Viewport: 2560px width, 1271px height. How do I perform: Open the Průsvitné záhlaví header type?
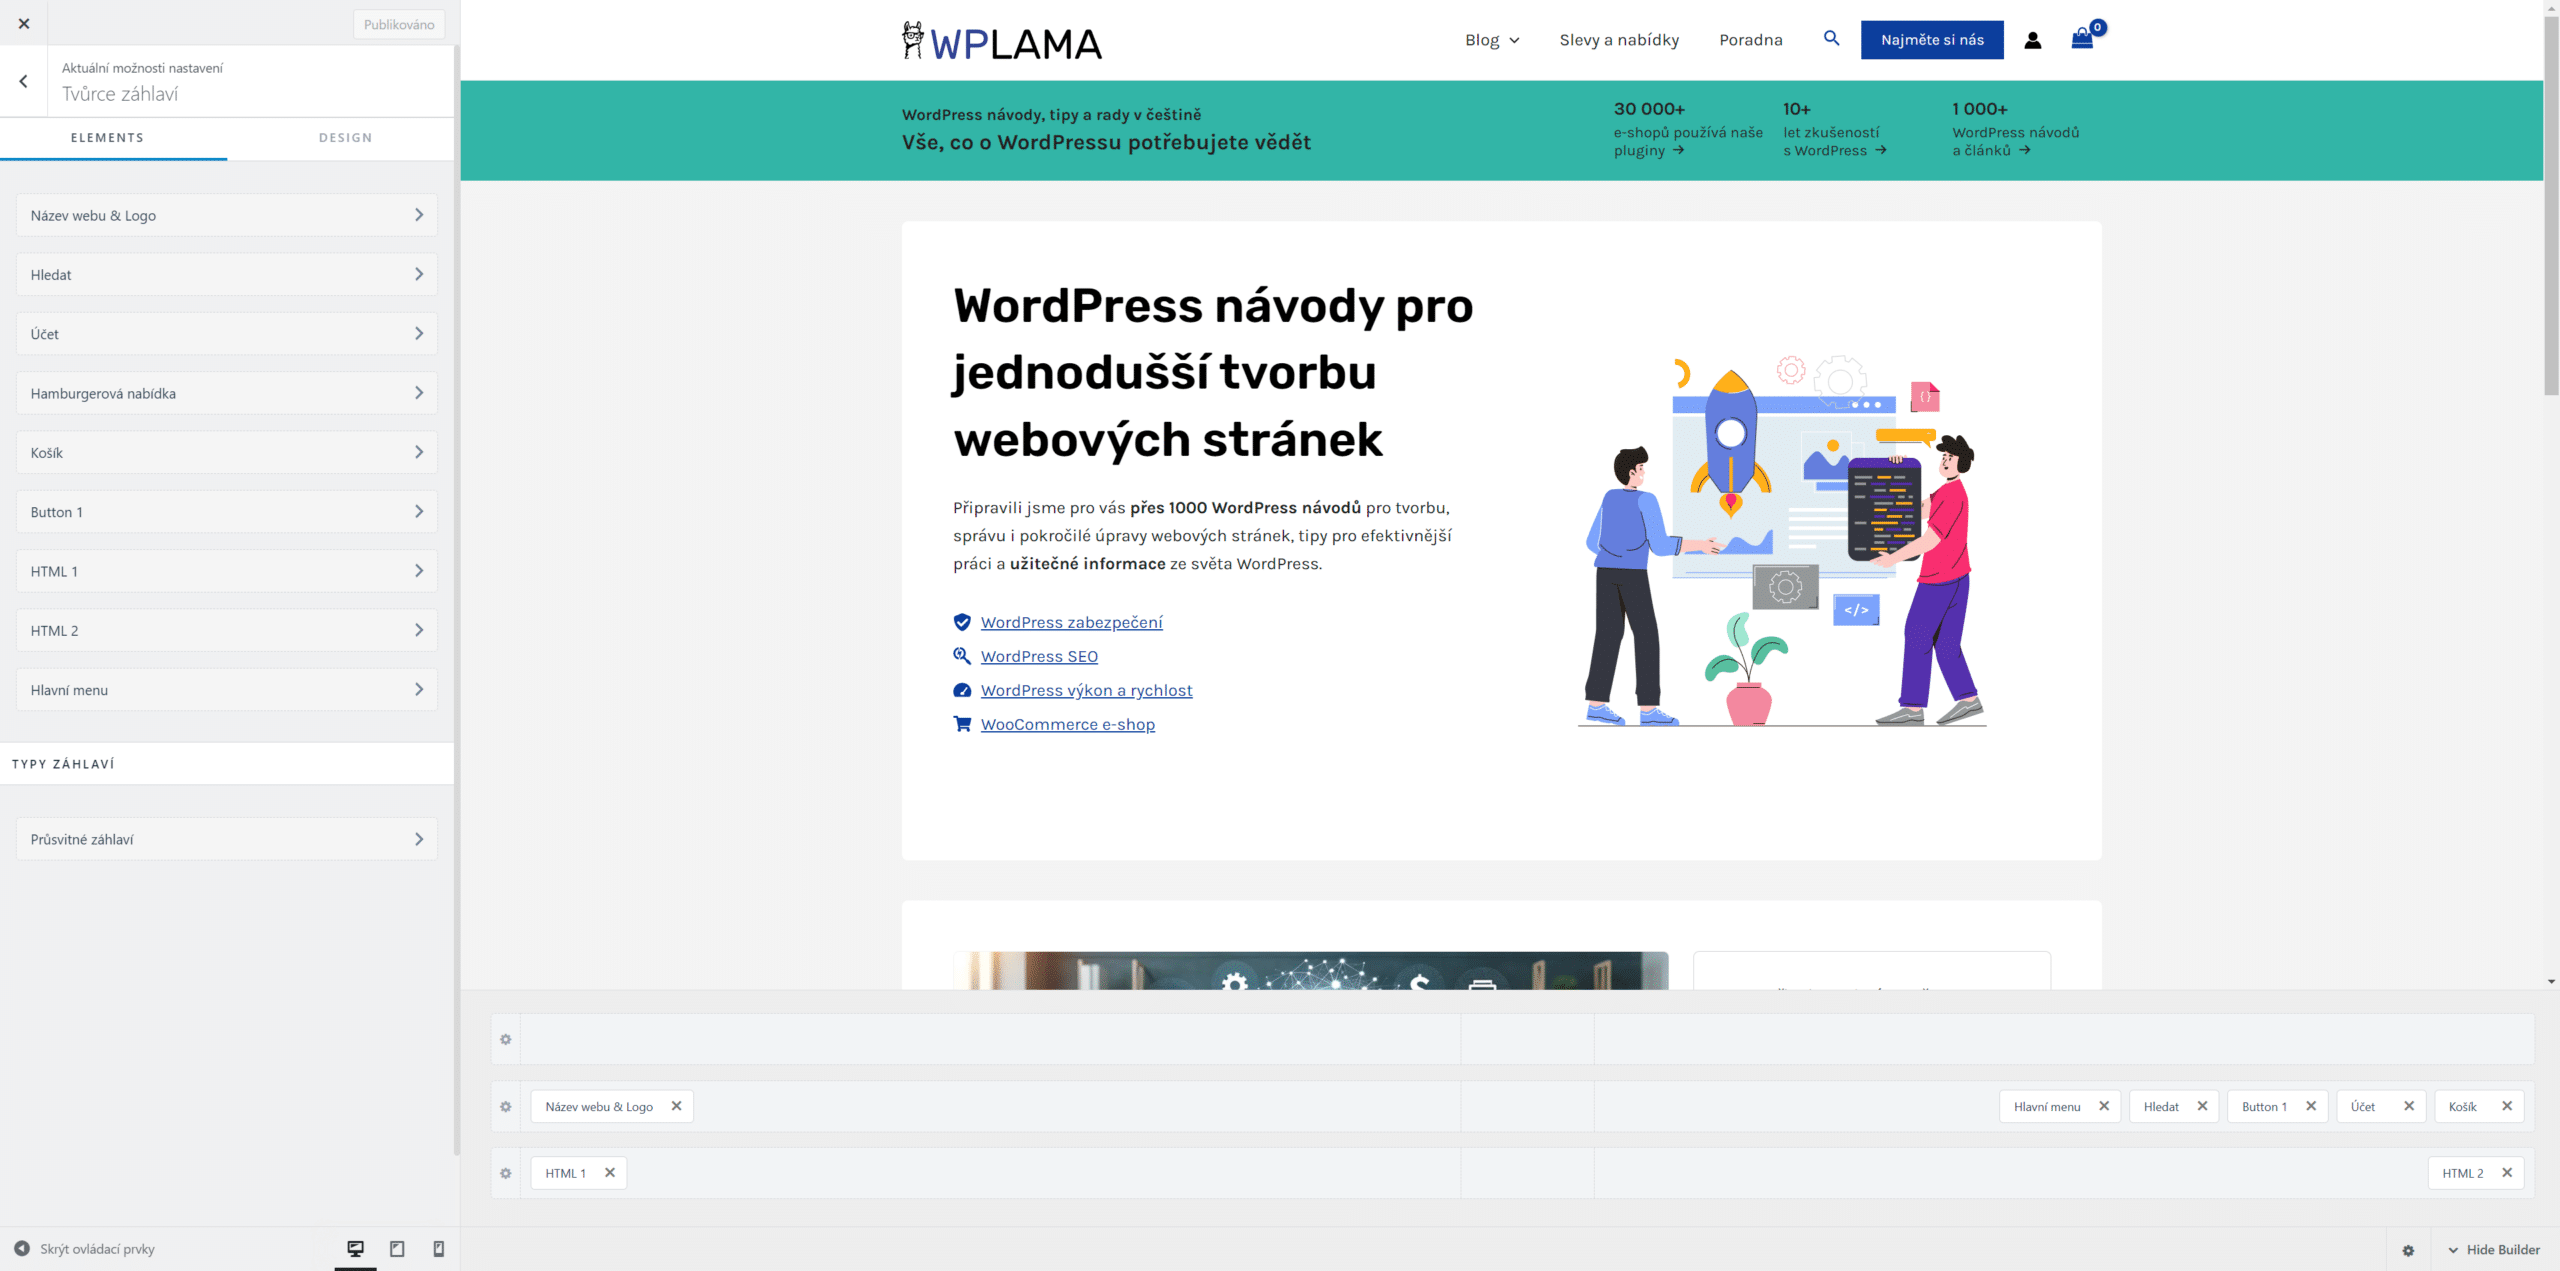point(227,839)
